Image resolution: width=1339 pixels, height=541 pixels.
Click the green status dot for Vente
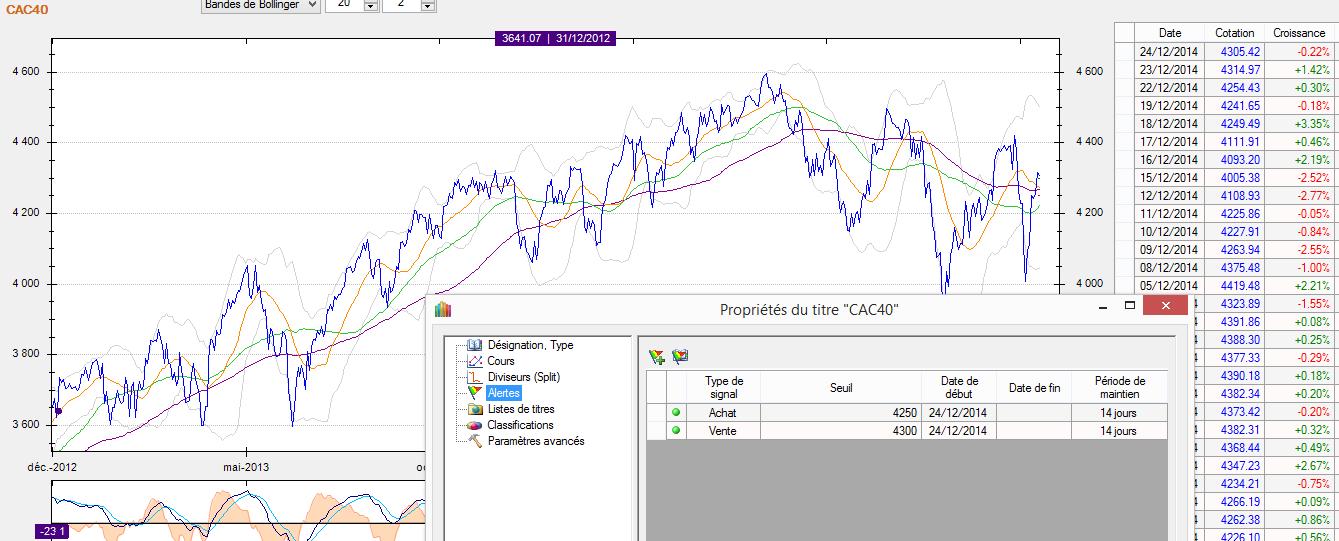(x=675, y=431)
